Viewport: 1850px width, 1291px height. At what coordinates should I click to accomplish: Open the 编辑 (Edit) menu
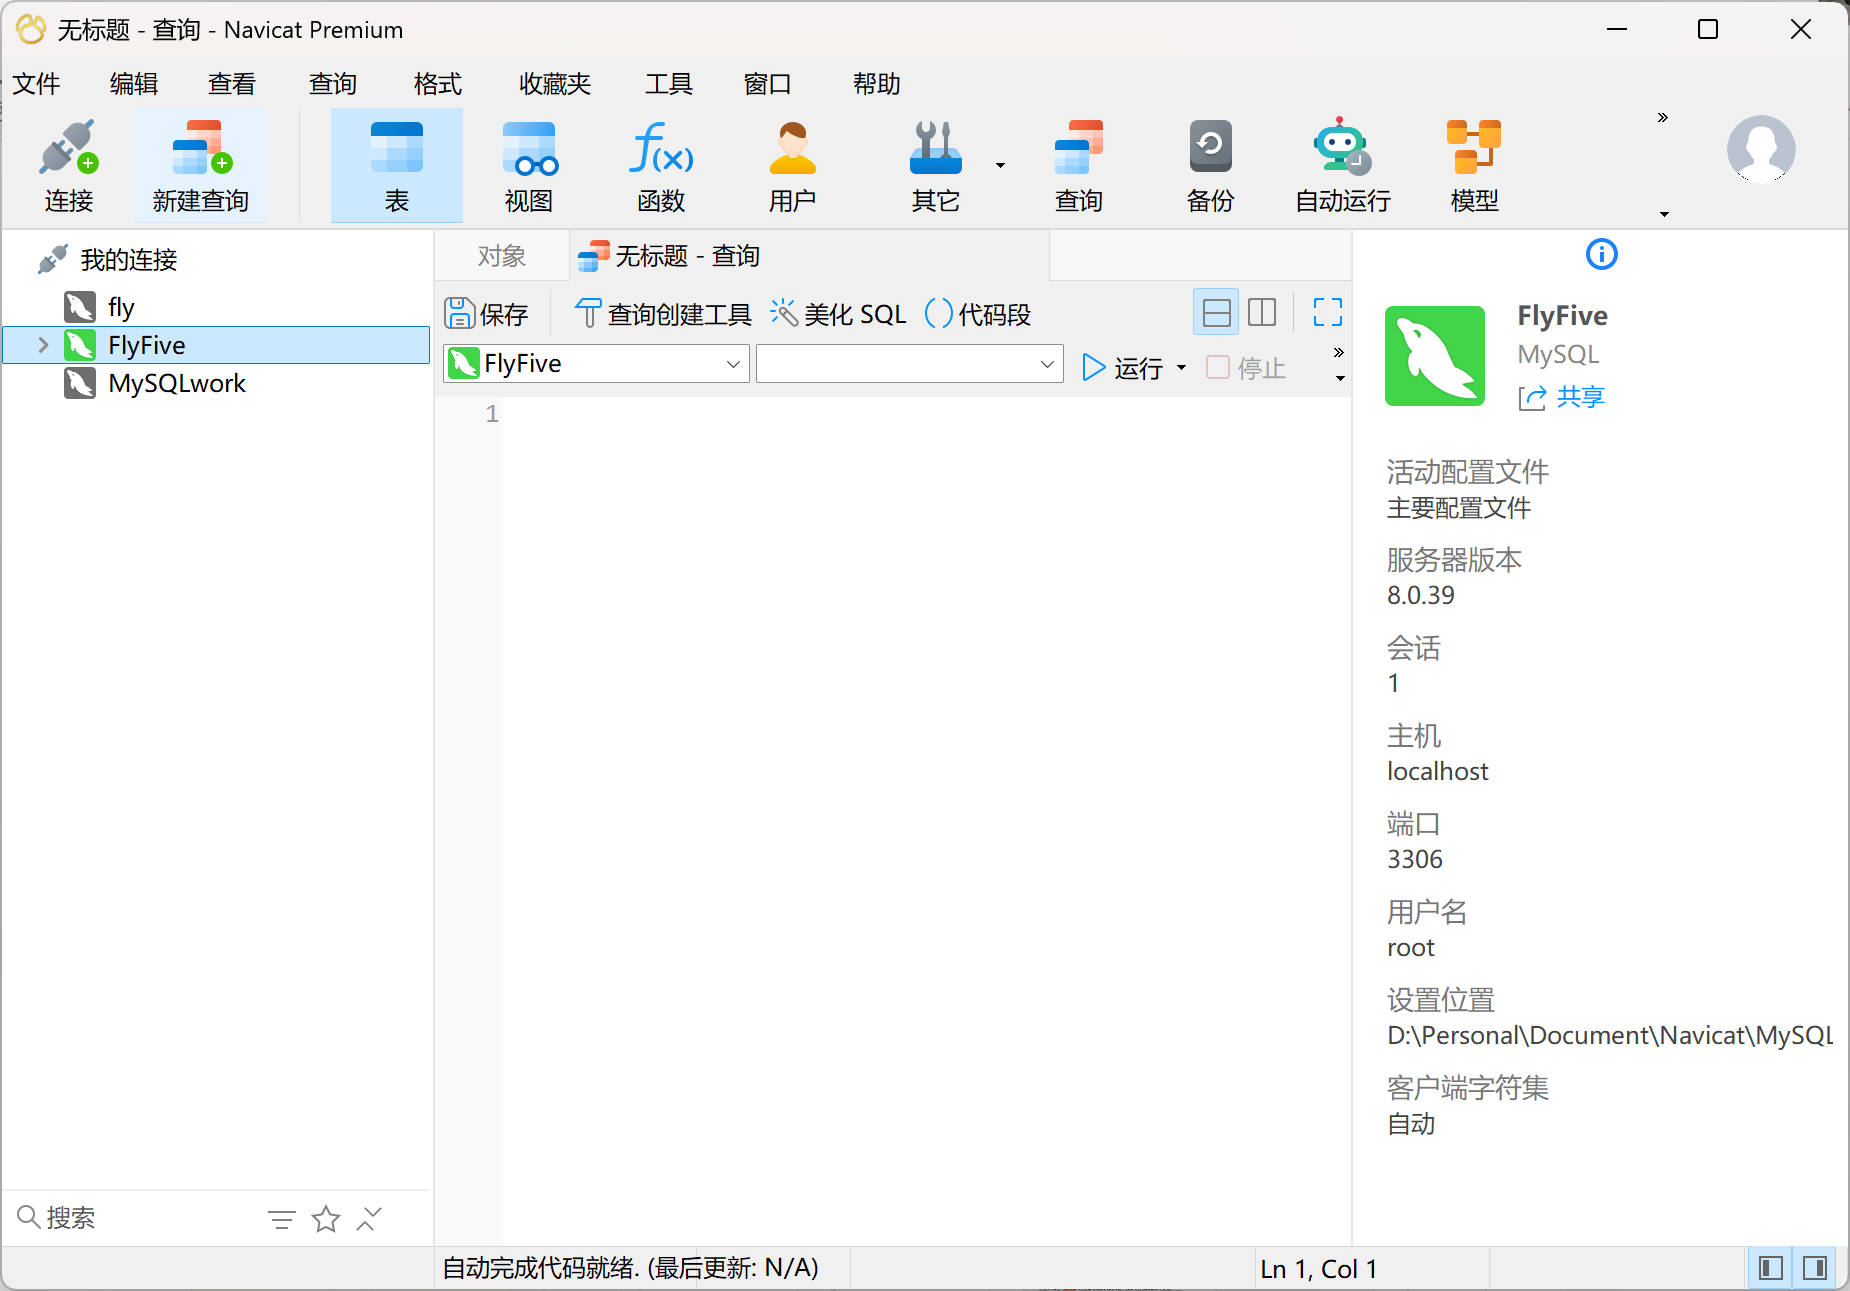134,84
